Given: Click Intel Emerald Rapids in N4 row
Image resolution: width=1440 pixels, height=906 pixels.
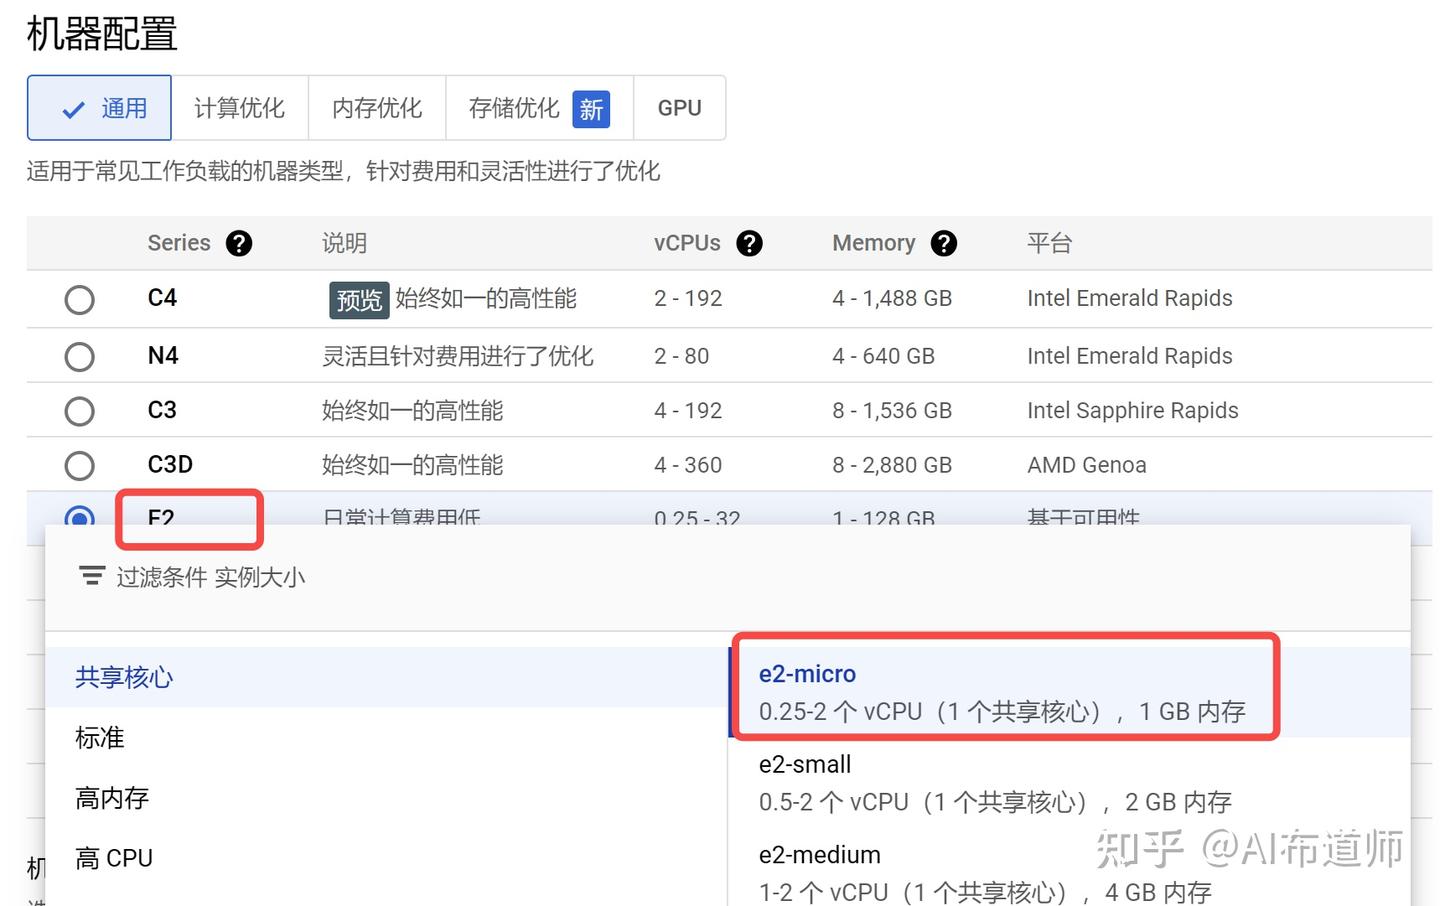Looking at the screenshot, I should [x=1130, y=356].
